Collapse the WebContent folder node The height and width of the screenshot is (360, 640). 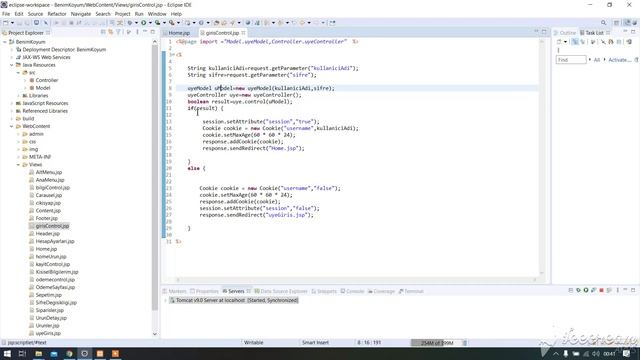[x=12, y=126]
